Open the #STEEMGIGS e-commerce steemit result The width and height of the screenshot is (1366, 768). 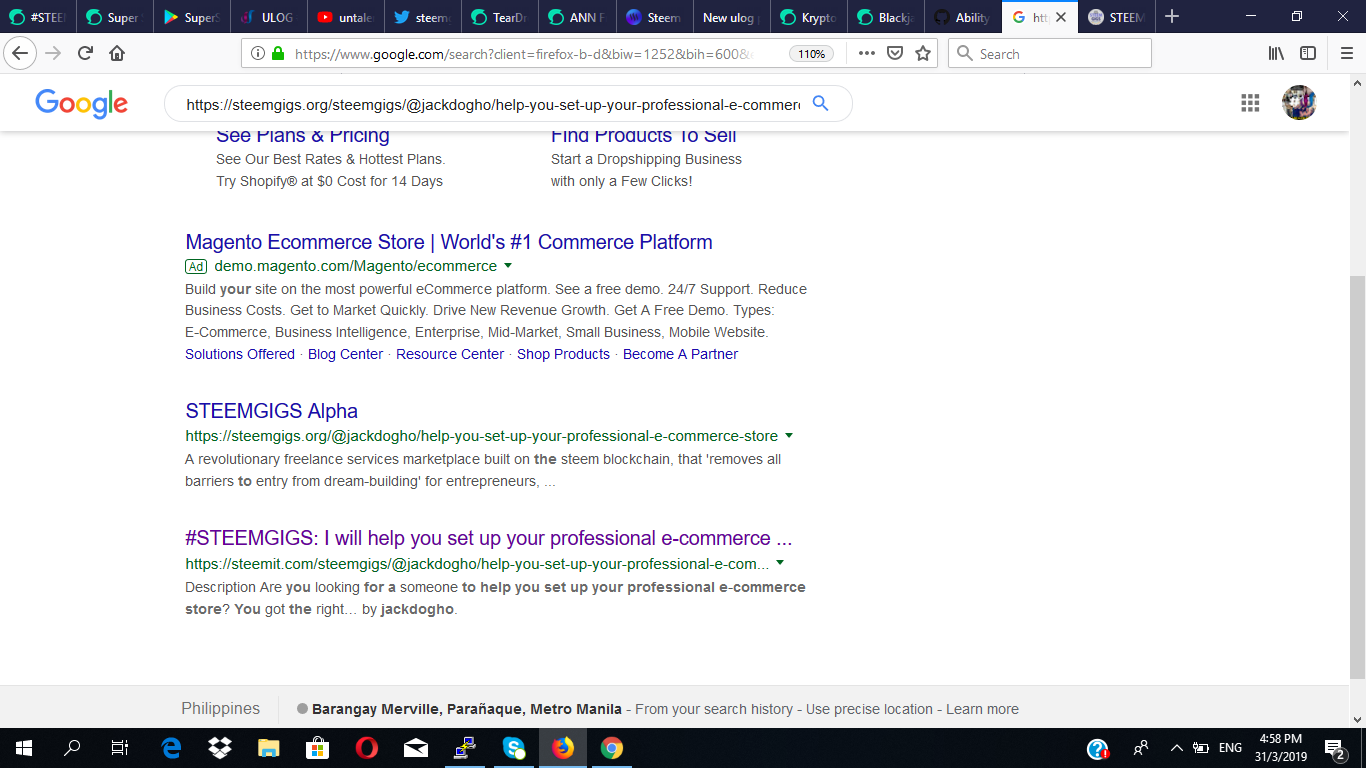[488, 538]
